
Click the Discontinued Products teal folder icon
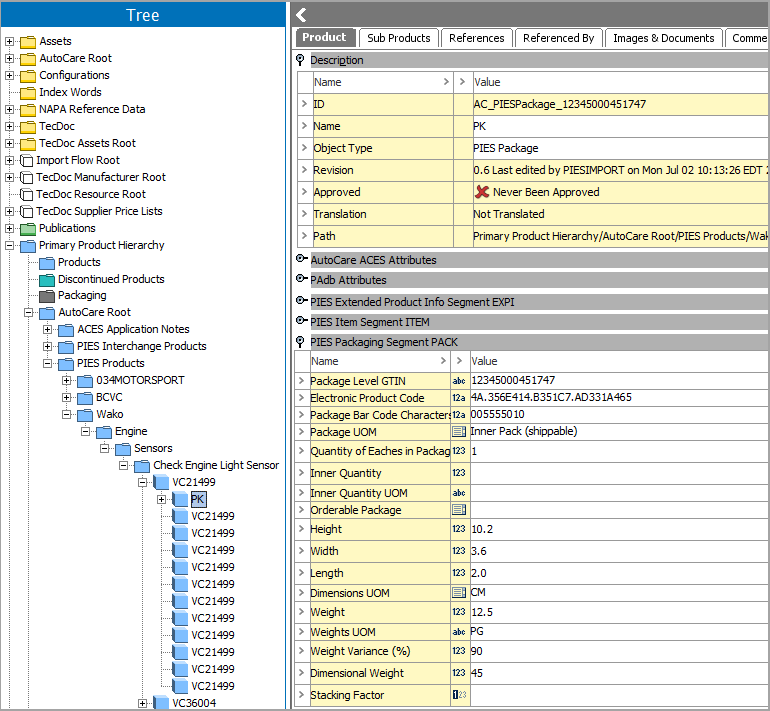pos(47,279)
